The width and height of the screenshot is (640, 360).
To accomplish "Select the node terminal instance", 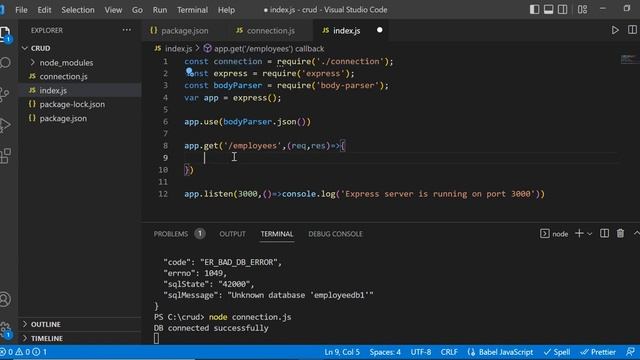I will coord(554,234).
